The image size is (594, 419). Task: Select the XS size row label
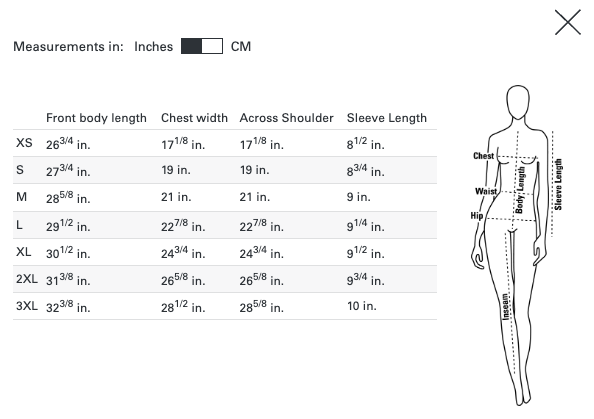[24, 143]
